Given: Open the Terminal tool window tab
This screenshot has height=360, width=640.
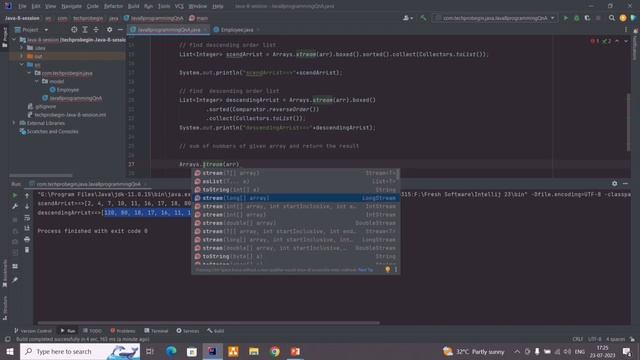Looking at the screenshot, I should (x=156, y=331).
